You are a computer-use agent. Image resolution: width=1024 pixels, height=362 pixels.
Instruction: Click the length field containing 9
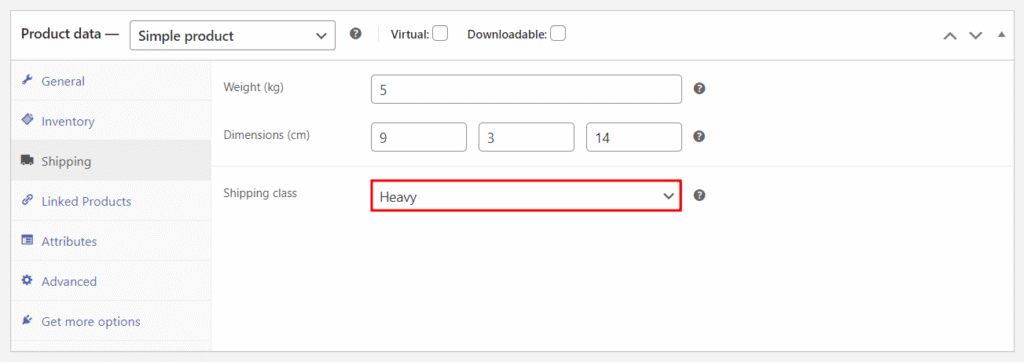pos(419,137)
